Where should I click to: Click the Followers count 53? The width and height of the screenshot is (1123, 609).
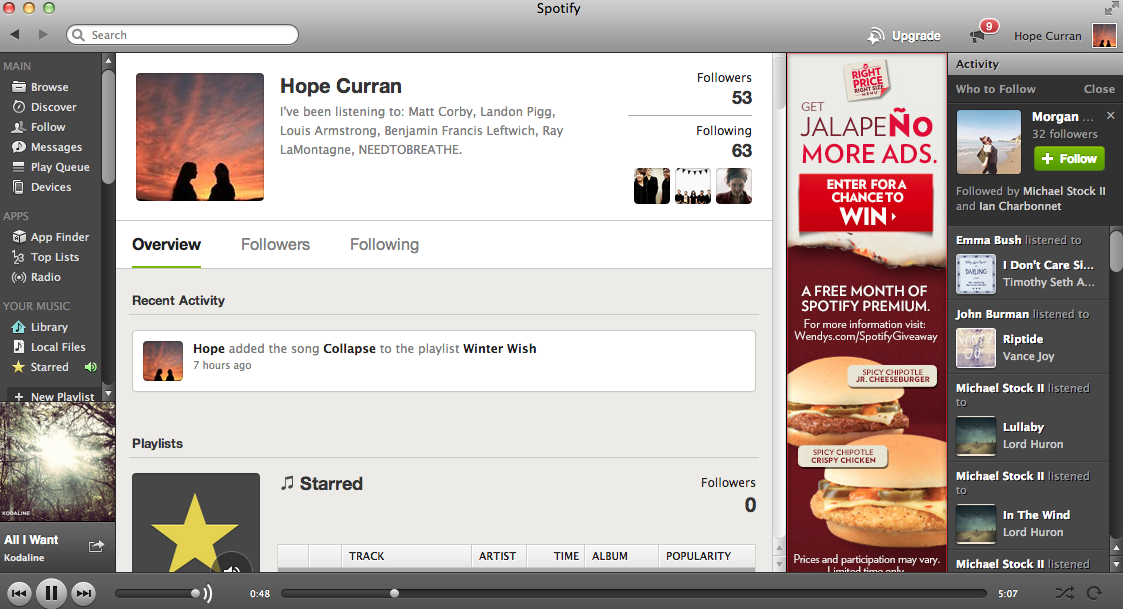point(742,97)
